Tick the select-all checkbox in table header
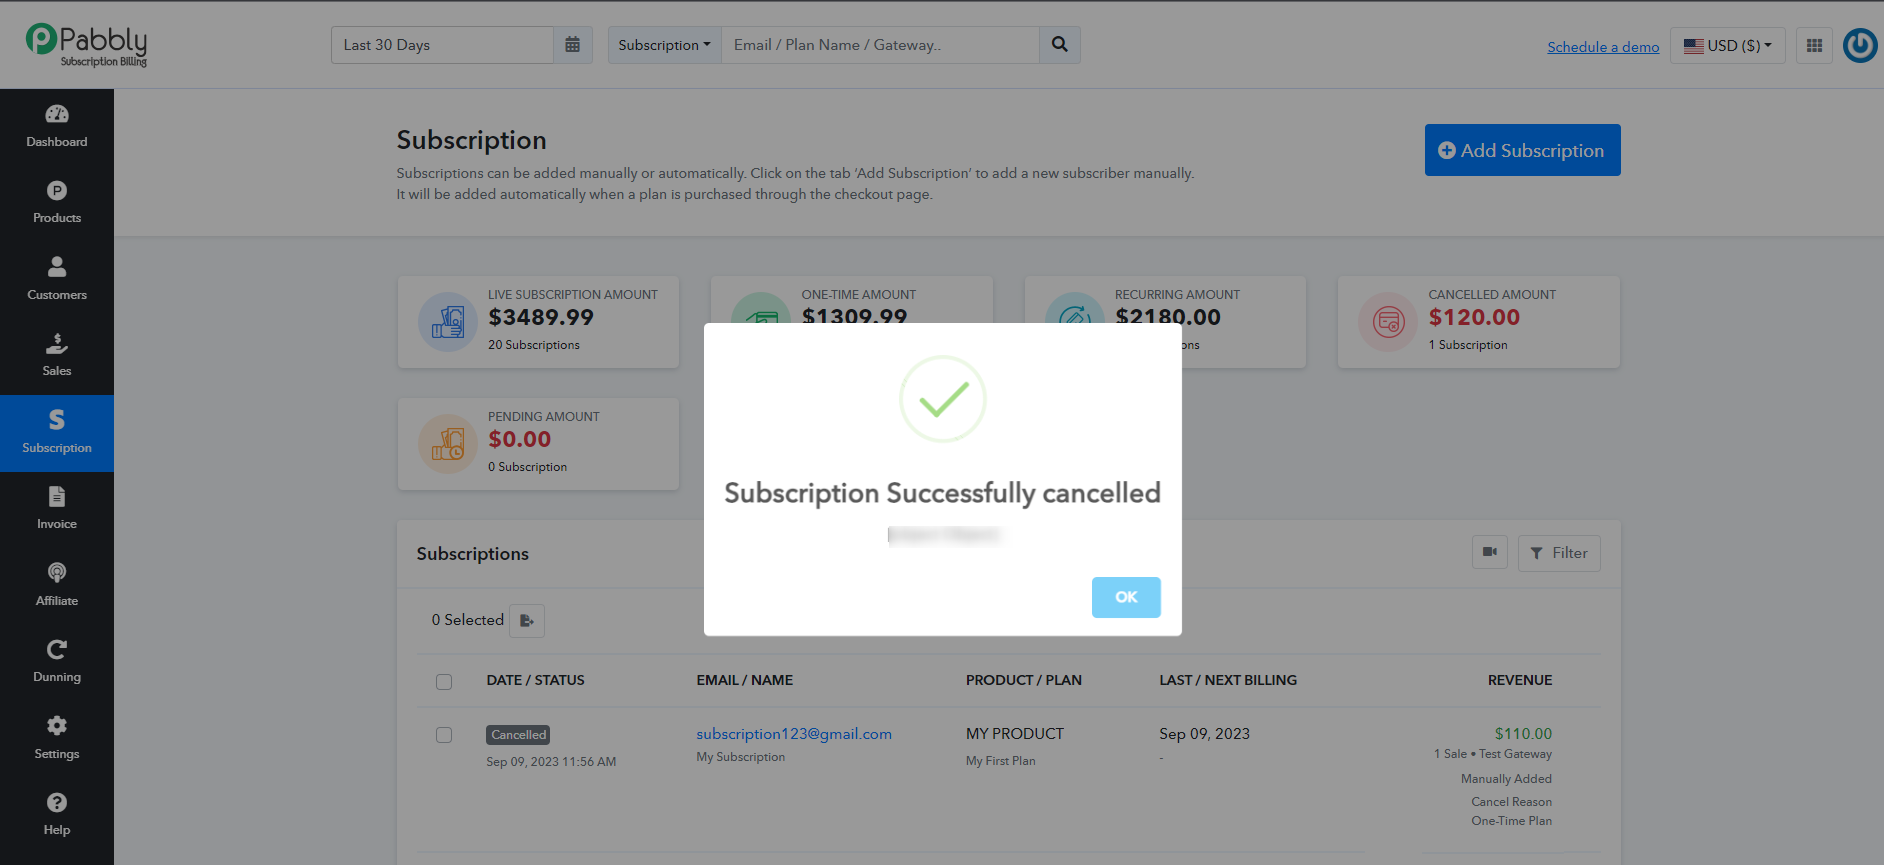1884x865 pixels. [x=444, y=682]
